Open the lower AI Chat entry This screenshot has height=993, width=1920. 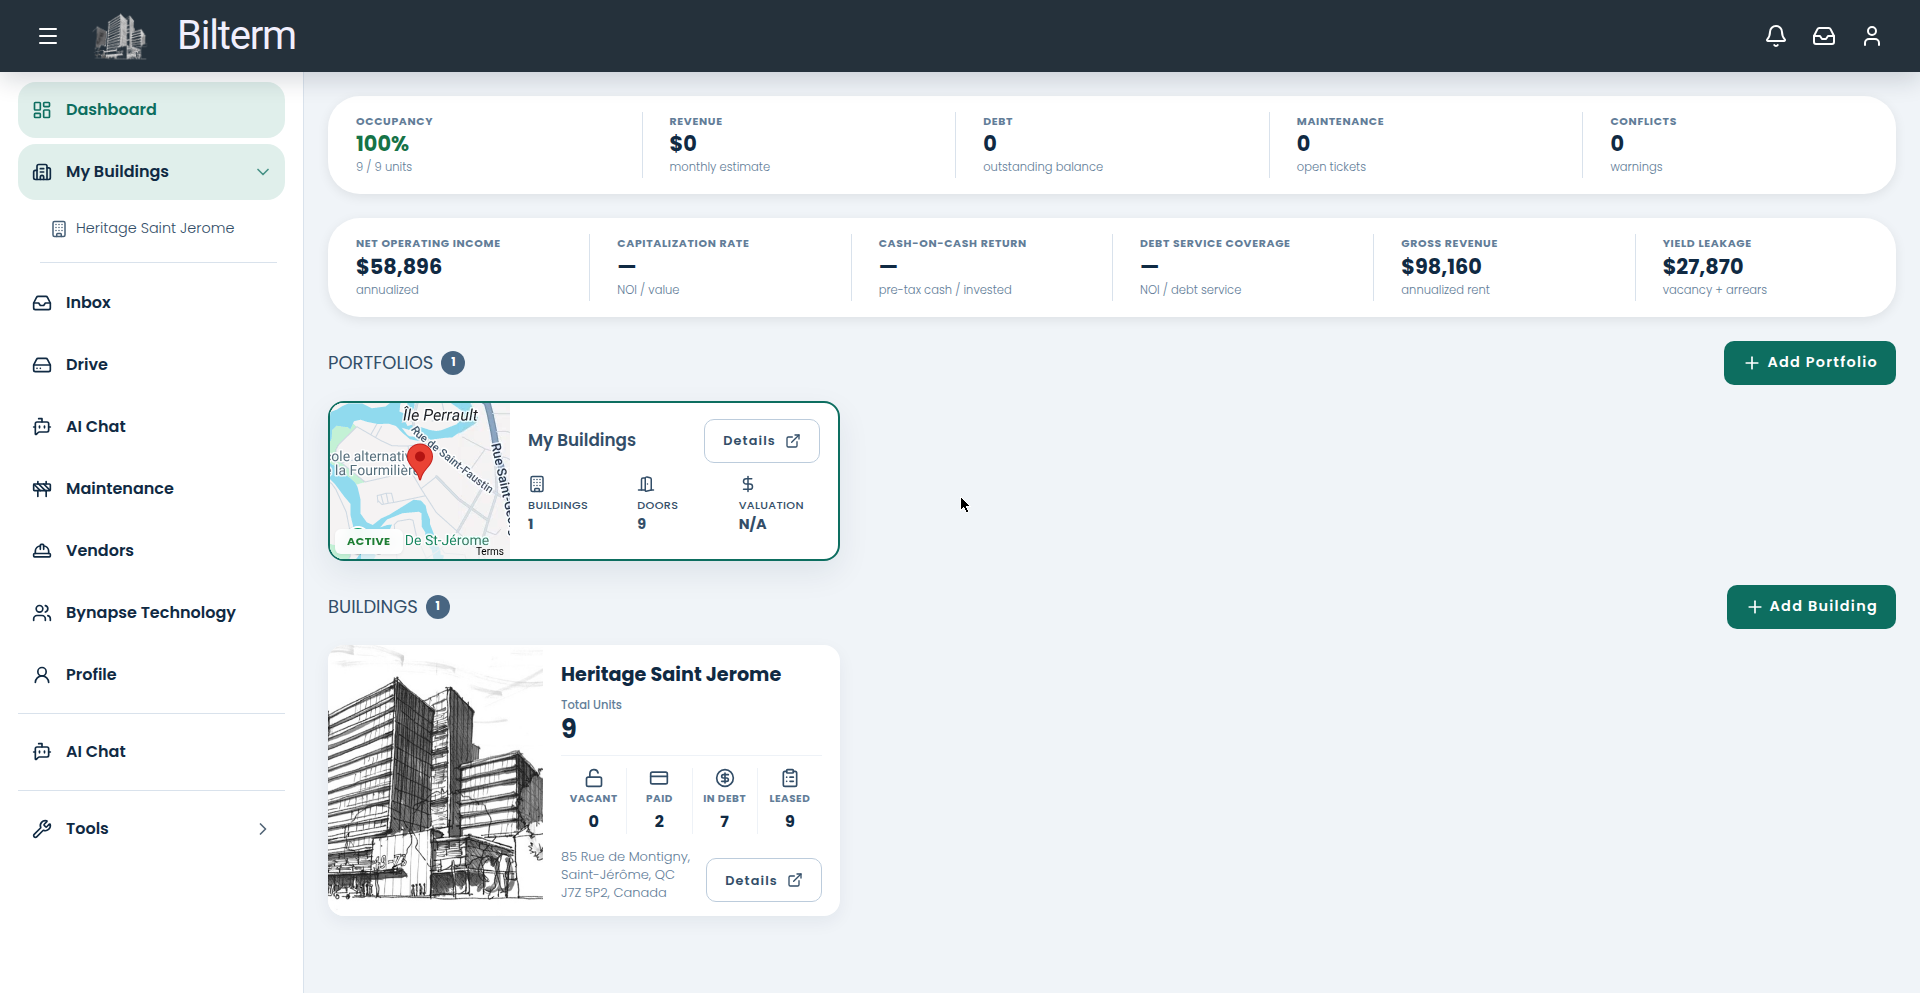point(151,752)
